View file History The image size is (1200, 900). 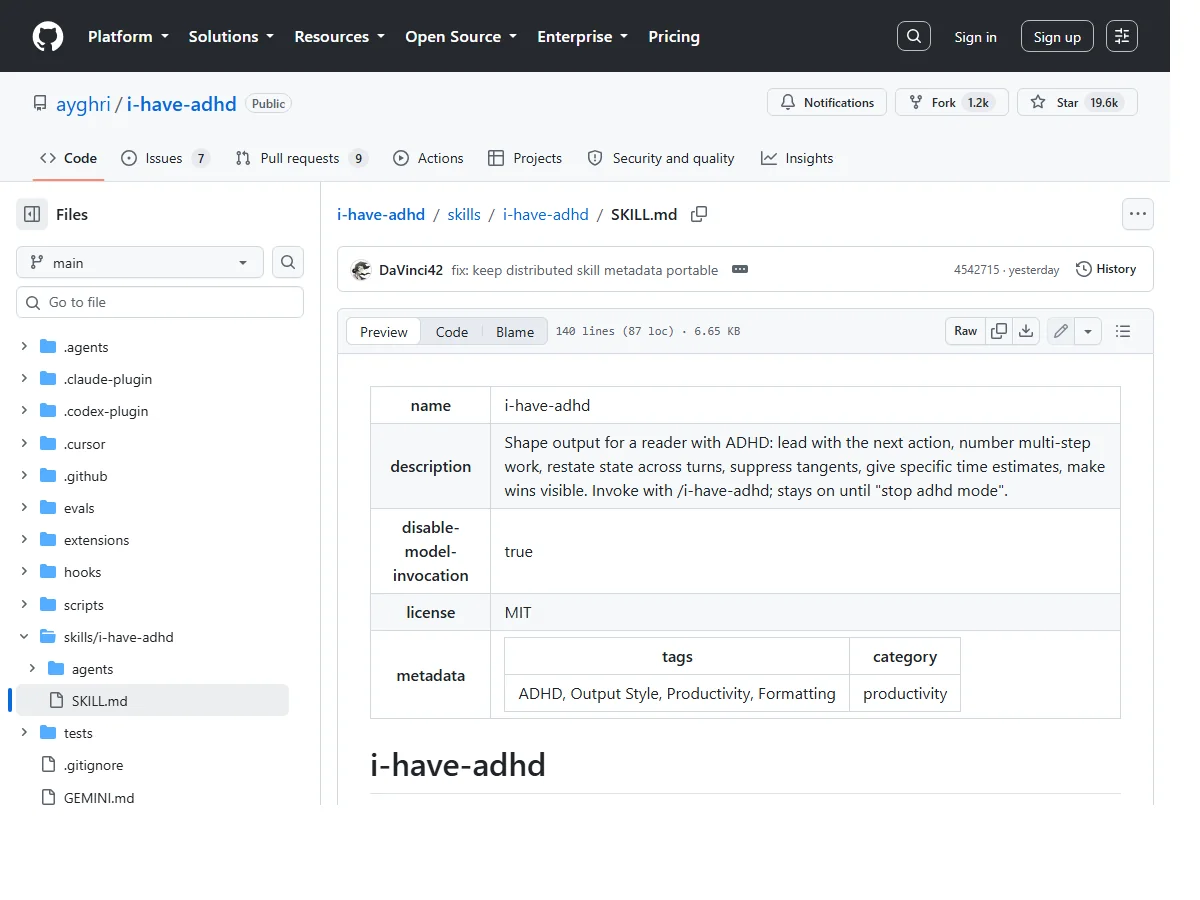click(1106, 269)
